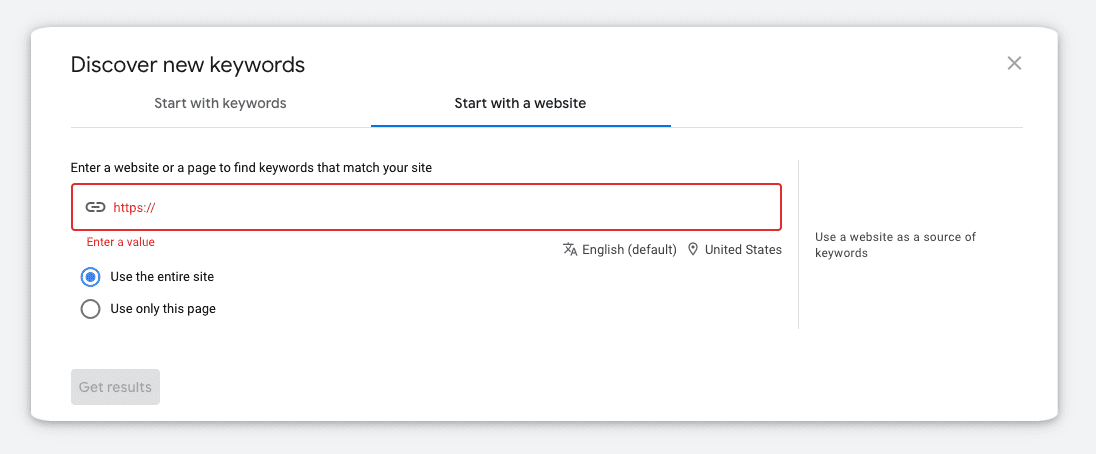Click the Enter a value error message
Viewport: 1096px width, 454px height.
pyautogui.click(x=121, y=242)
